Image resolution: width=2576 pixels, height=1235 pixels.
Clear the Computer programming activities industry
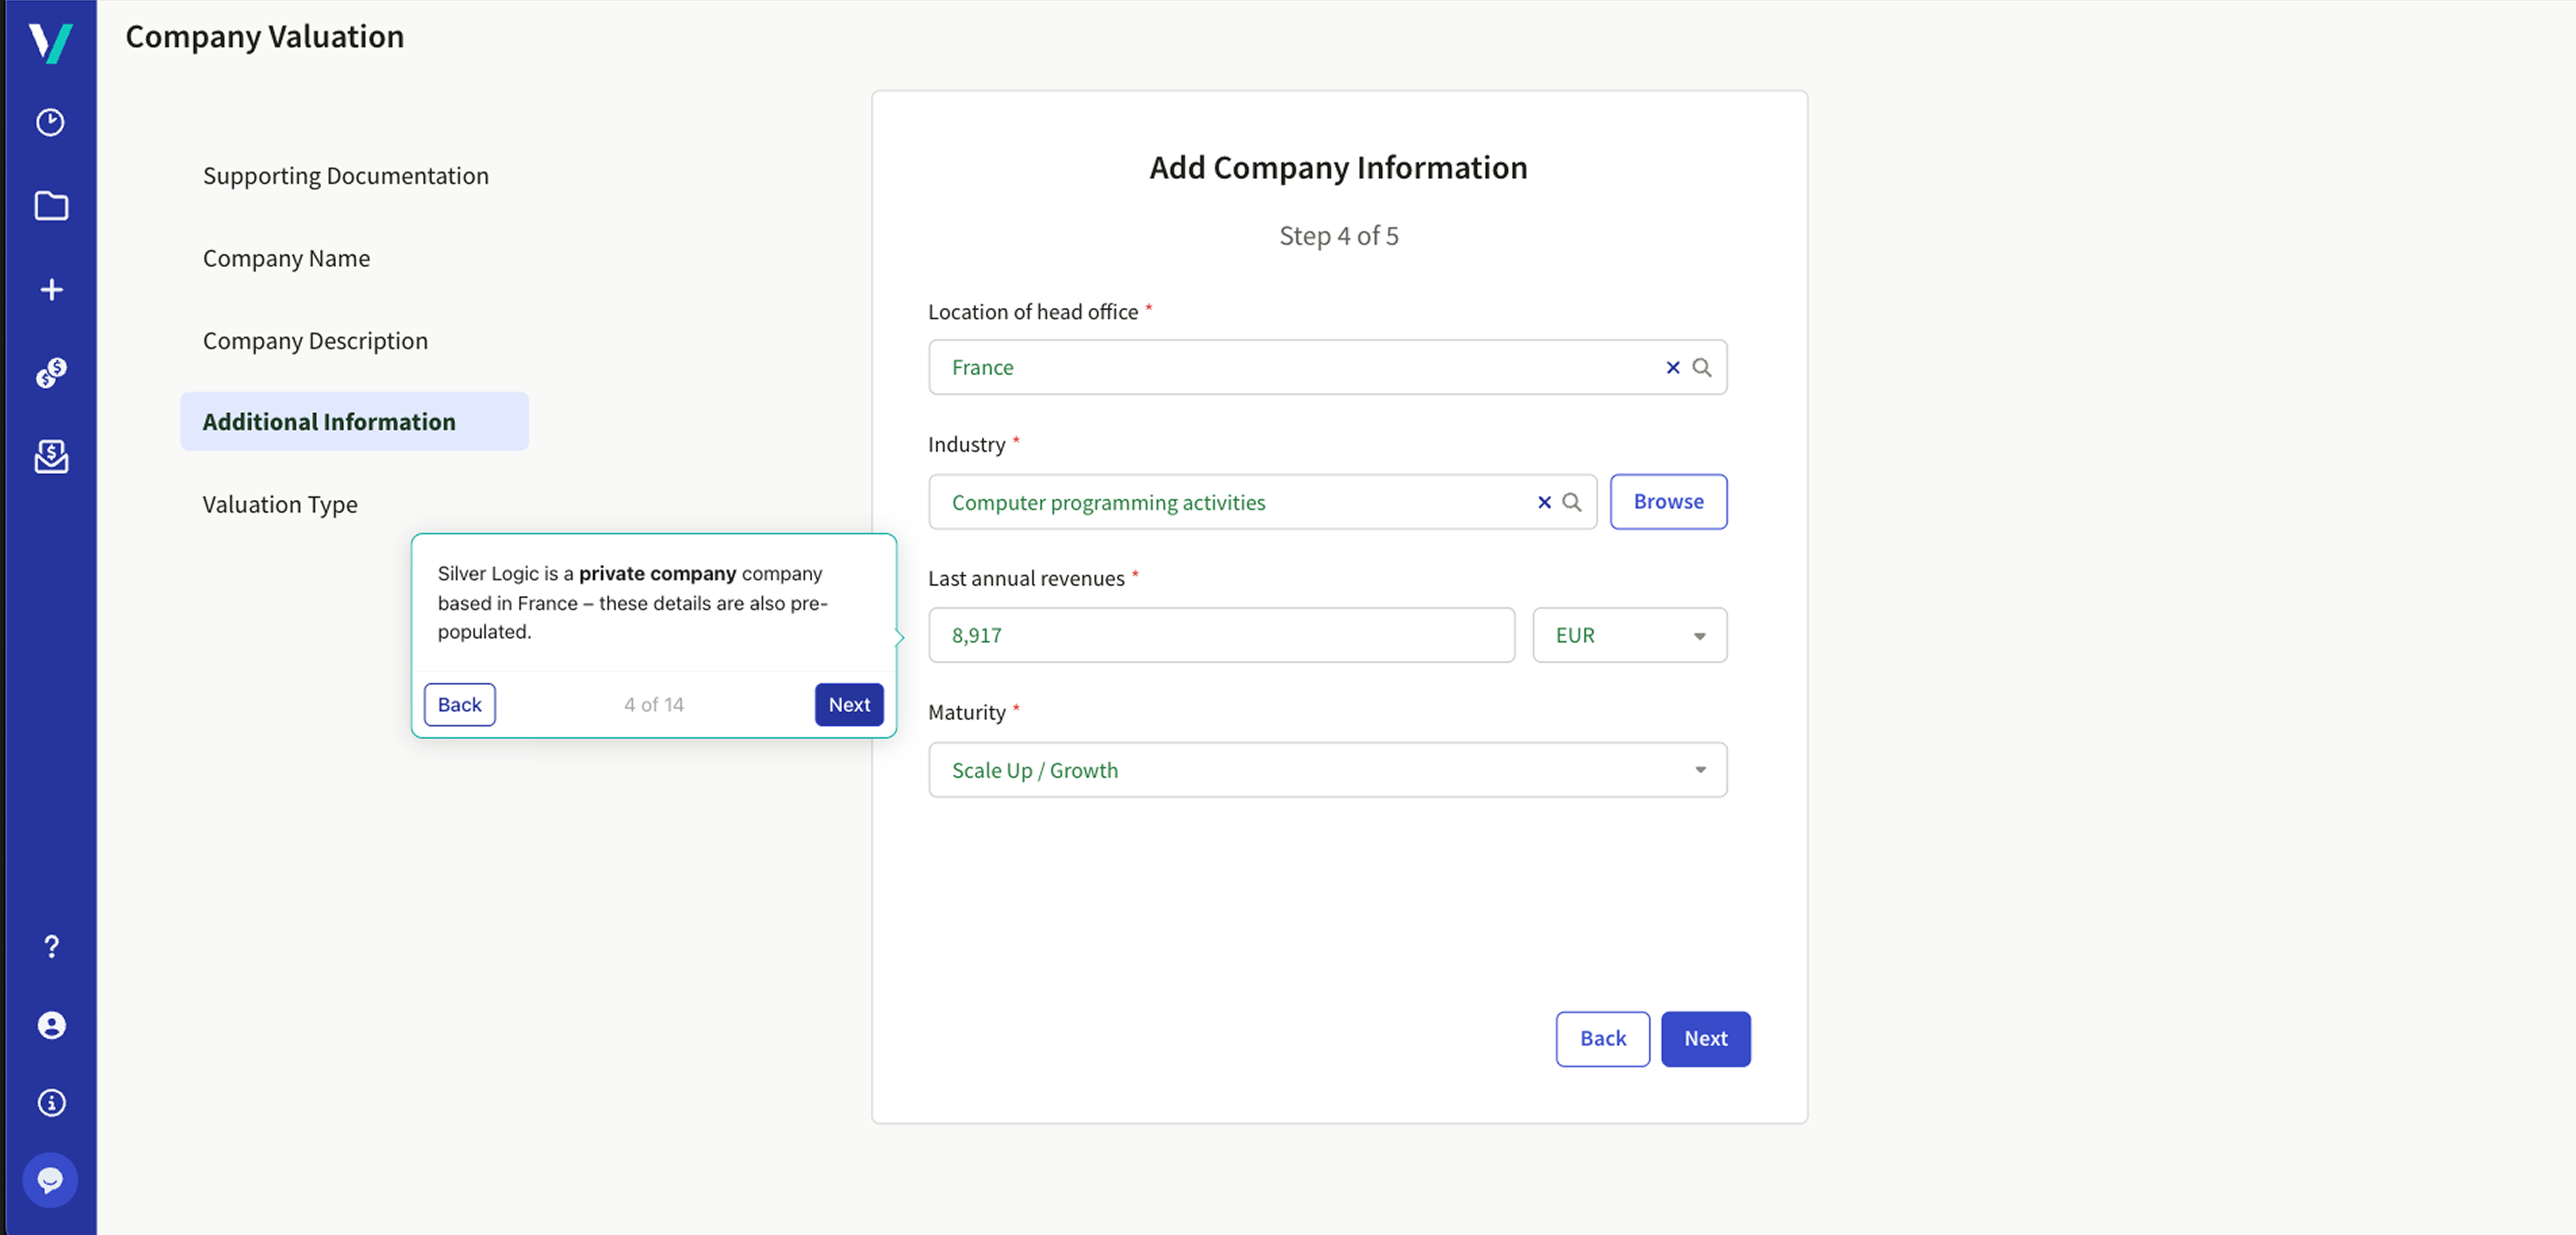pos(1544,502)
